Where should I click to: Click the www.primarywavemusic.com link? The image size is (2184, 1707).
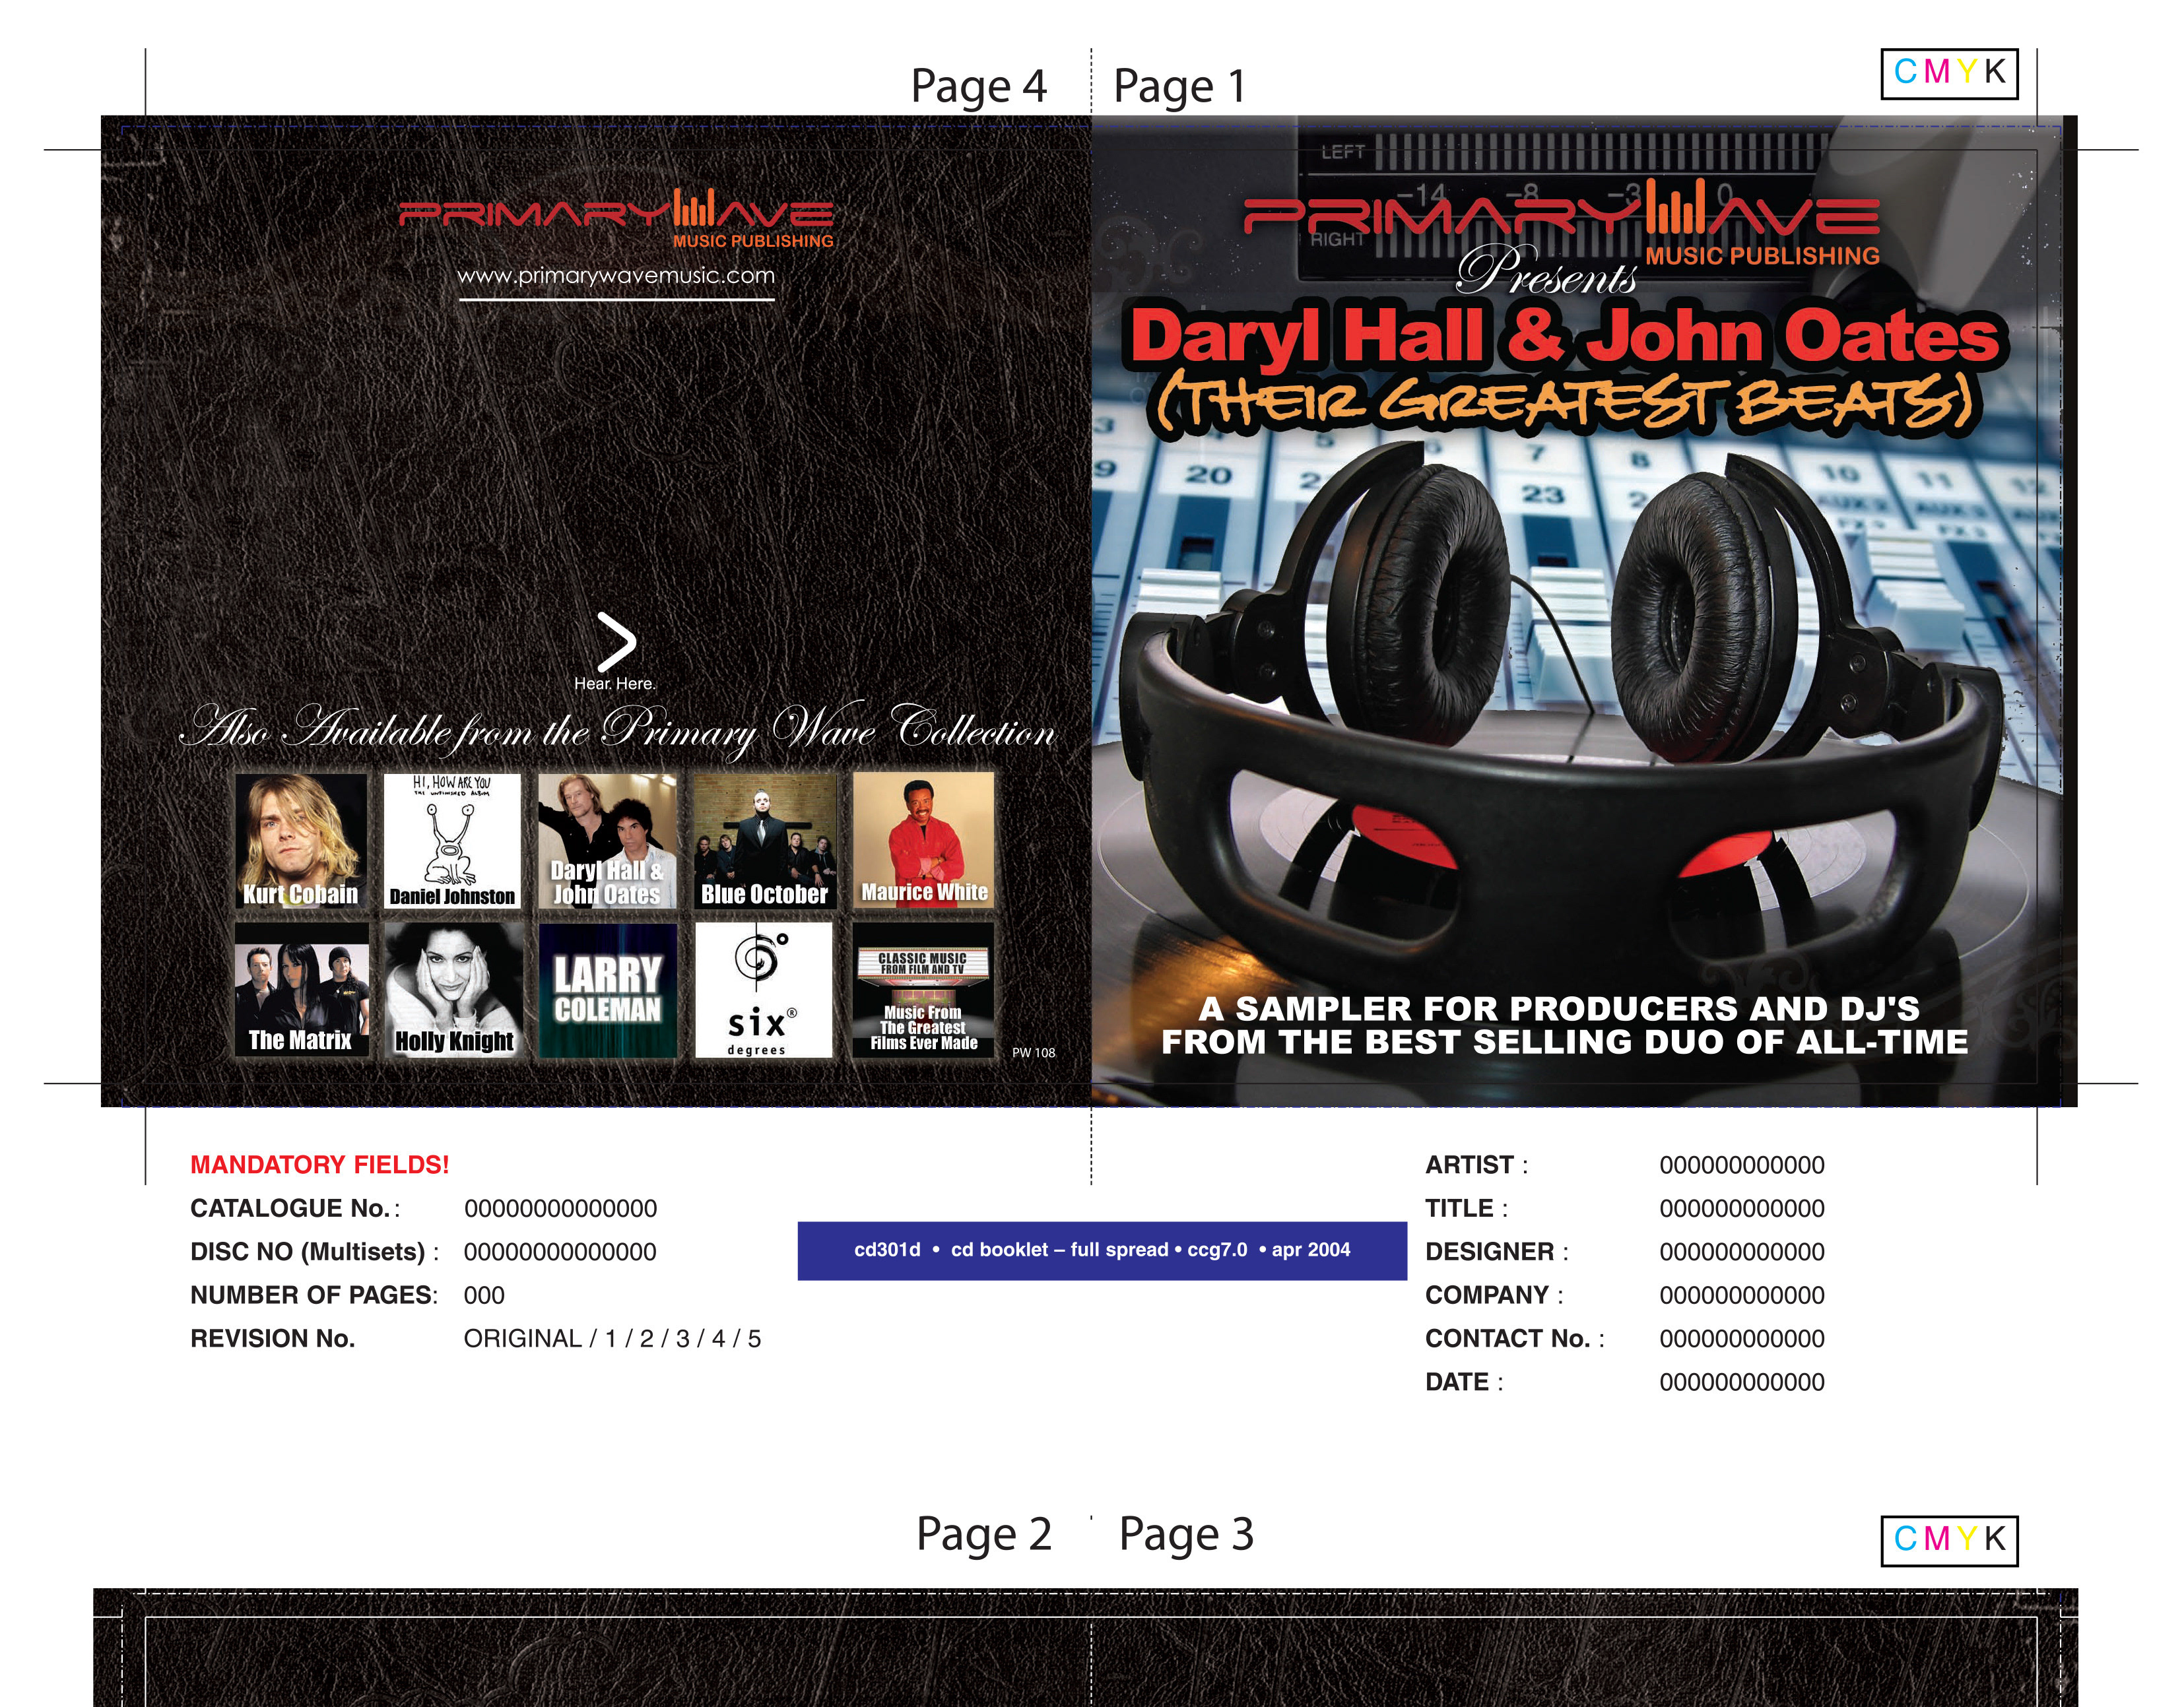coord(616,276)
